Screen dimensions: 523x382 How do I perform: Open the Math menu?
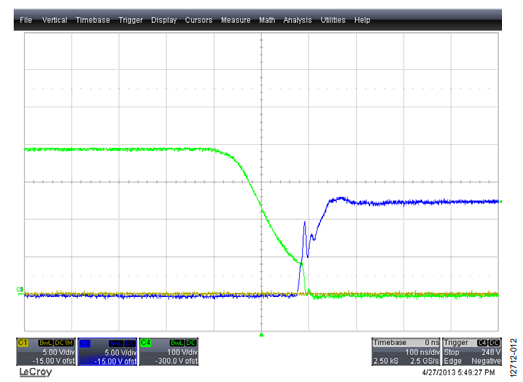267,20
